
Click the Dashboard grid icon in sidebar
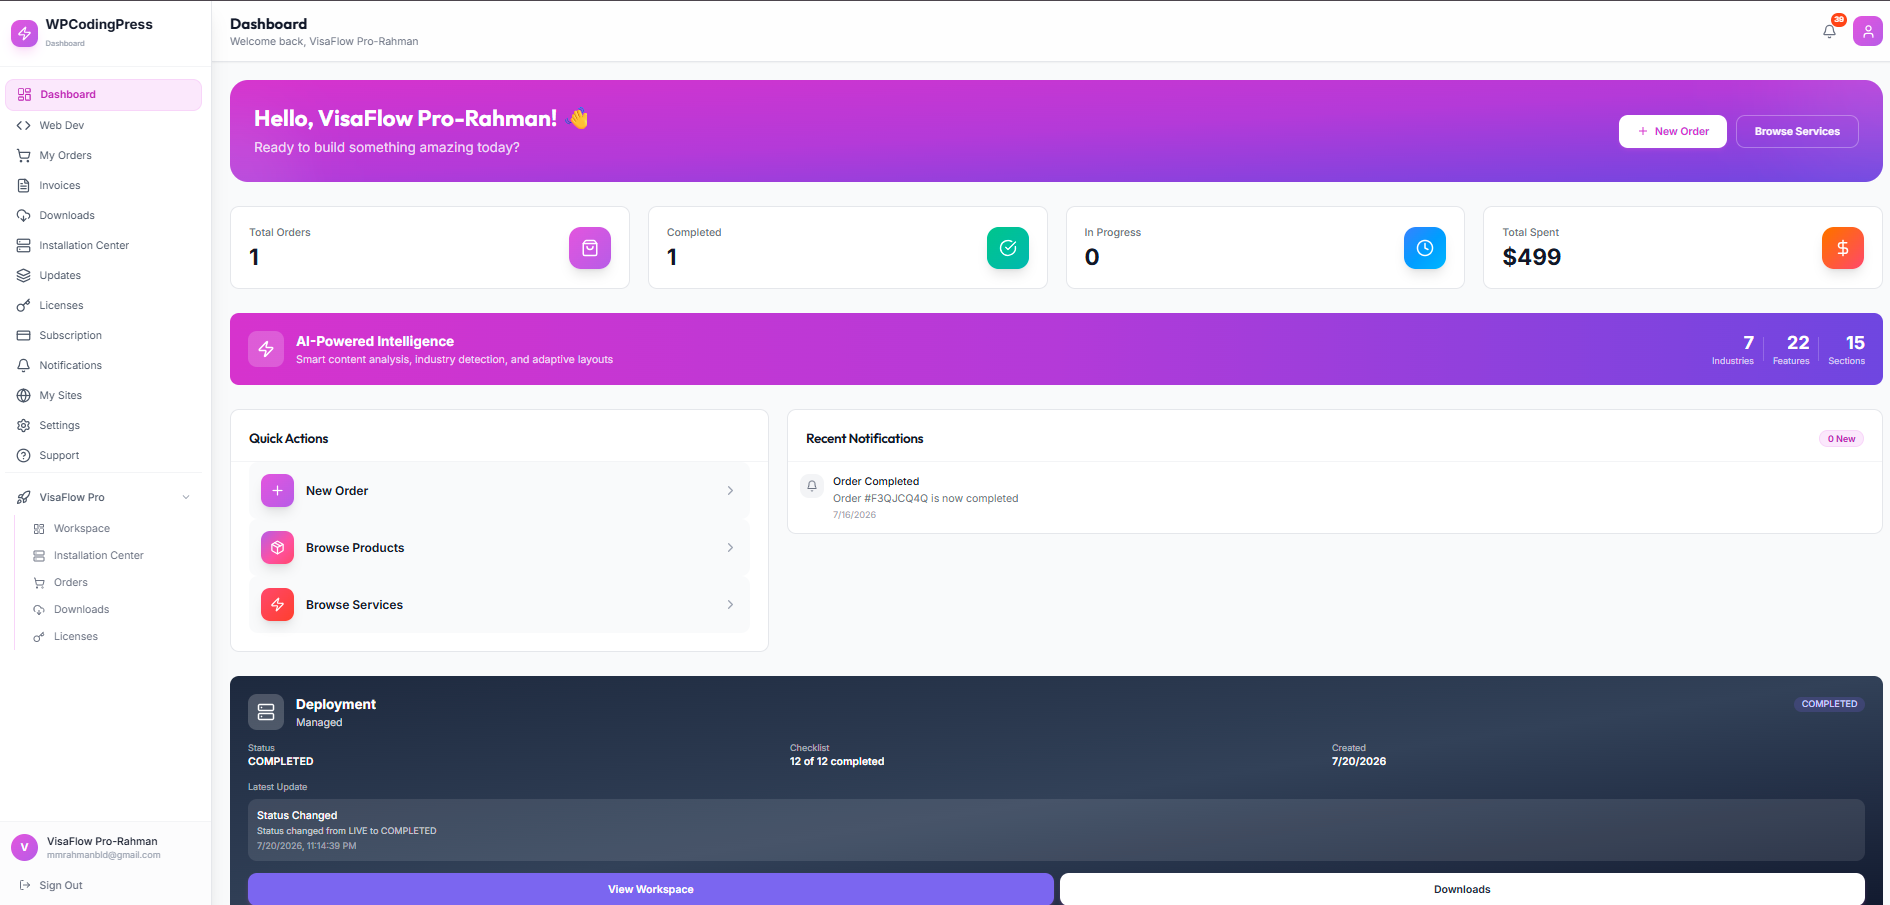24,95
